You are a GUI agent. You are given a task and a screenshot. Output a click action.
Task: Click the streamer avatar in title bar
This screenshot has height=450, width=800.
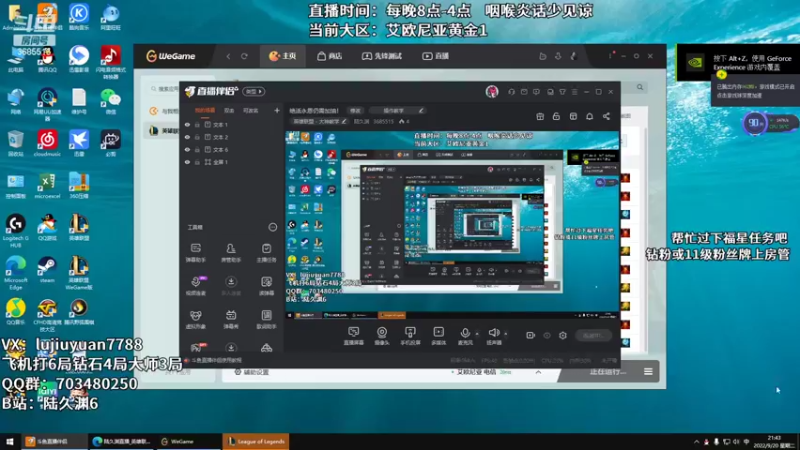pyautogui.click(x=492, y=92)
